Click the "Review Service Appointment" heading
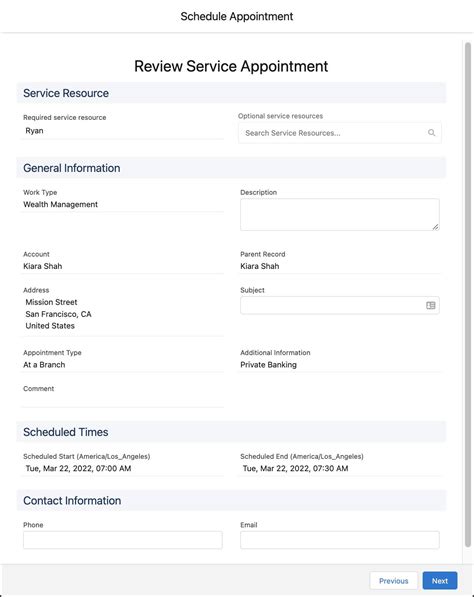The image size is (474, 597). [231, 66]
